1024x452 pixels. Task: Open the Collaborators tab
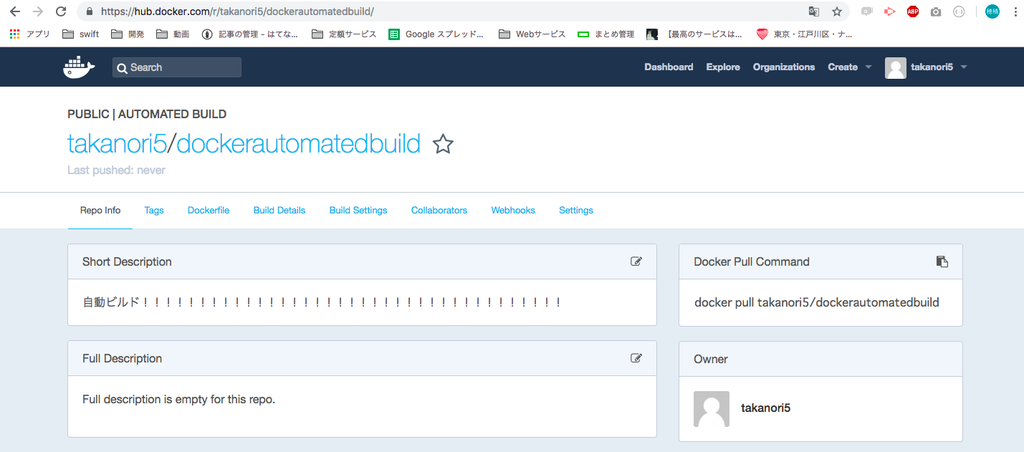[439, 210]
